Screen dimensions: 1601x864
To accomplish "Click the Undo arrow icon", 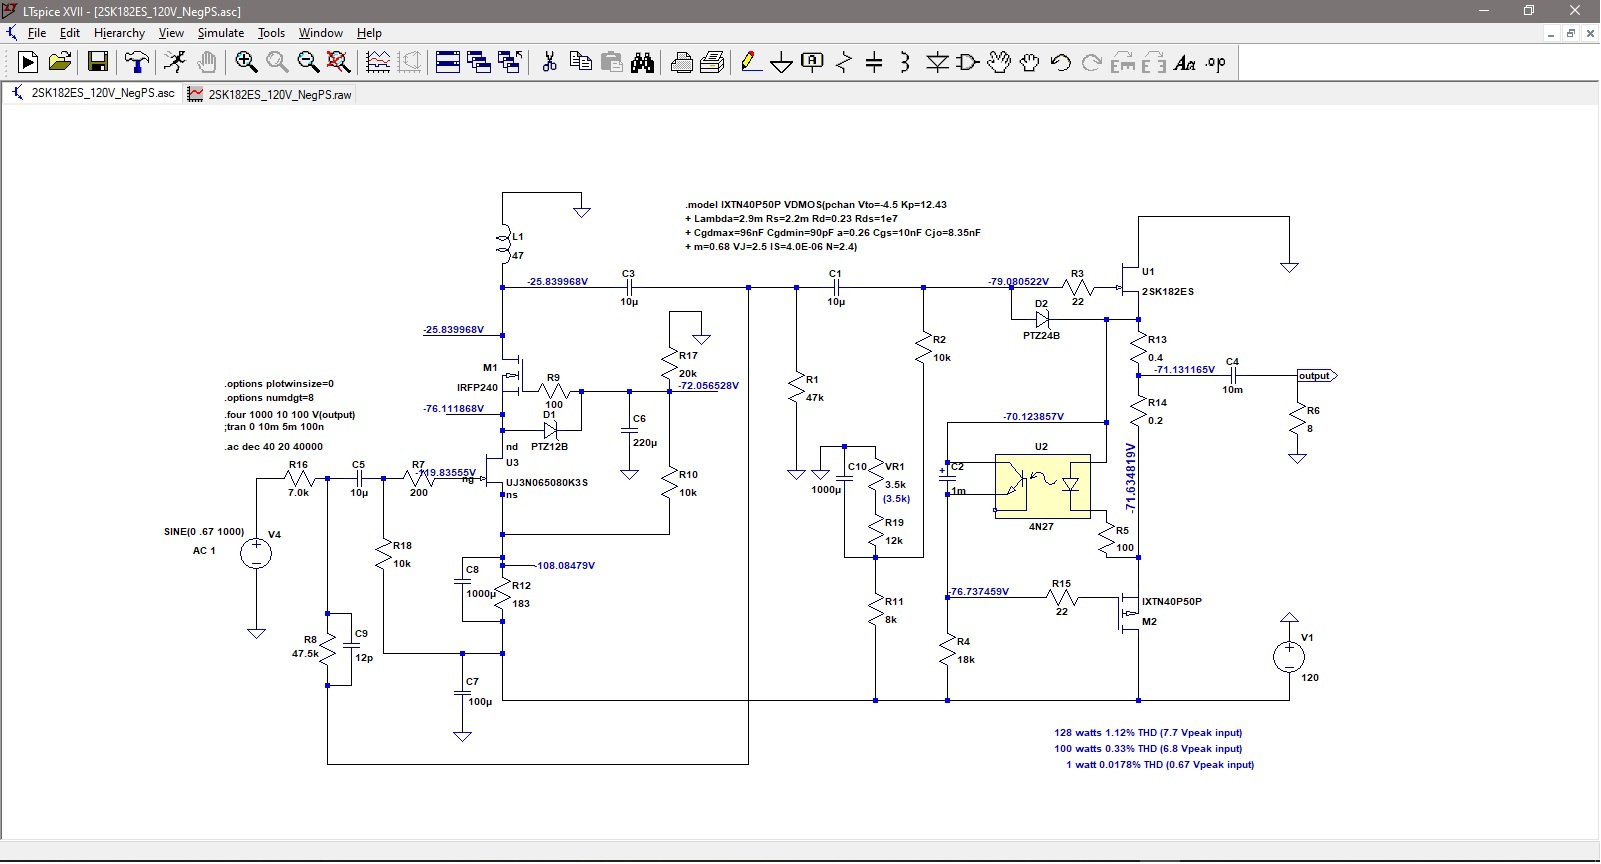I will pyautogui.click(x=1061, y=62).
